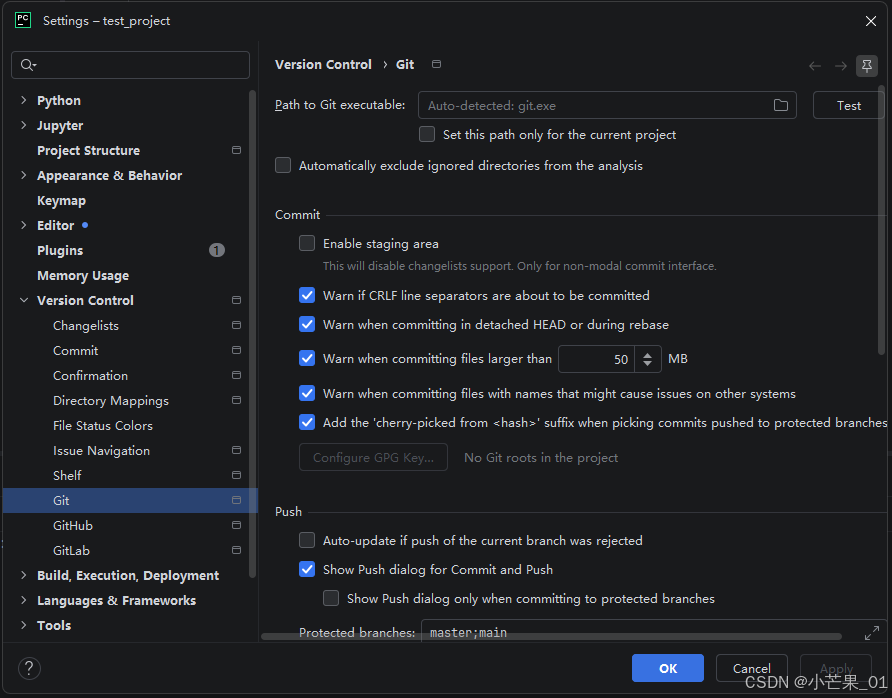The height and width of the screenshot is (698, 892).
Task: Click the expand icon for Protected branches field
Action: [x=872, y=632]
